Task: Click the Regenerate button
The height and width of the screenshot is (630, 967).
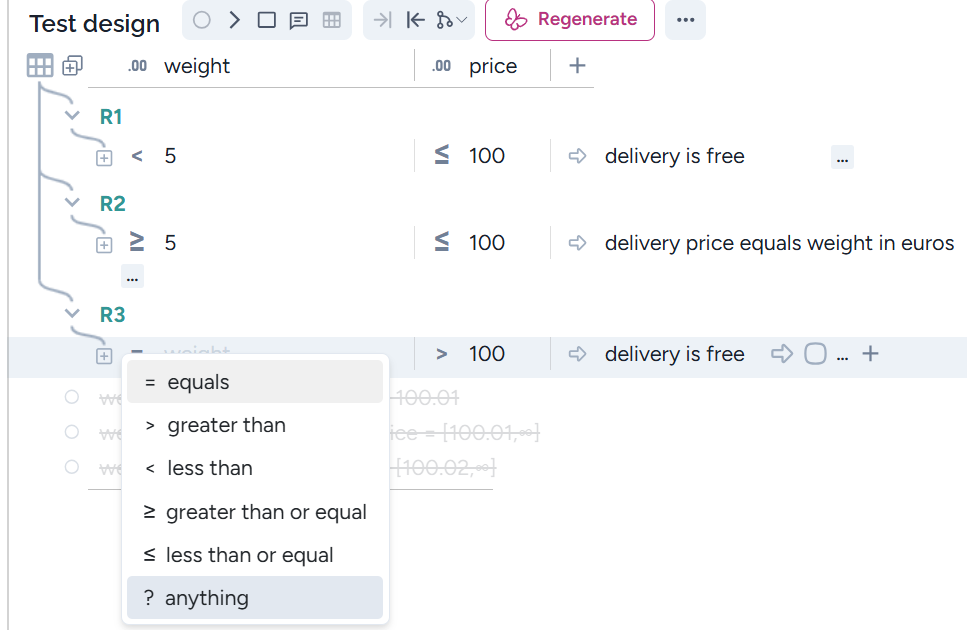Action: pos(570,20)
